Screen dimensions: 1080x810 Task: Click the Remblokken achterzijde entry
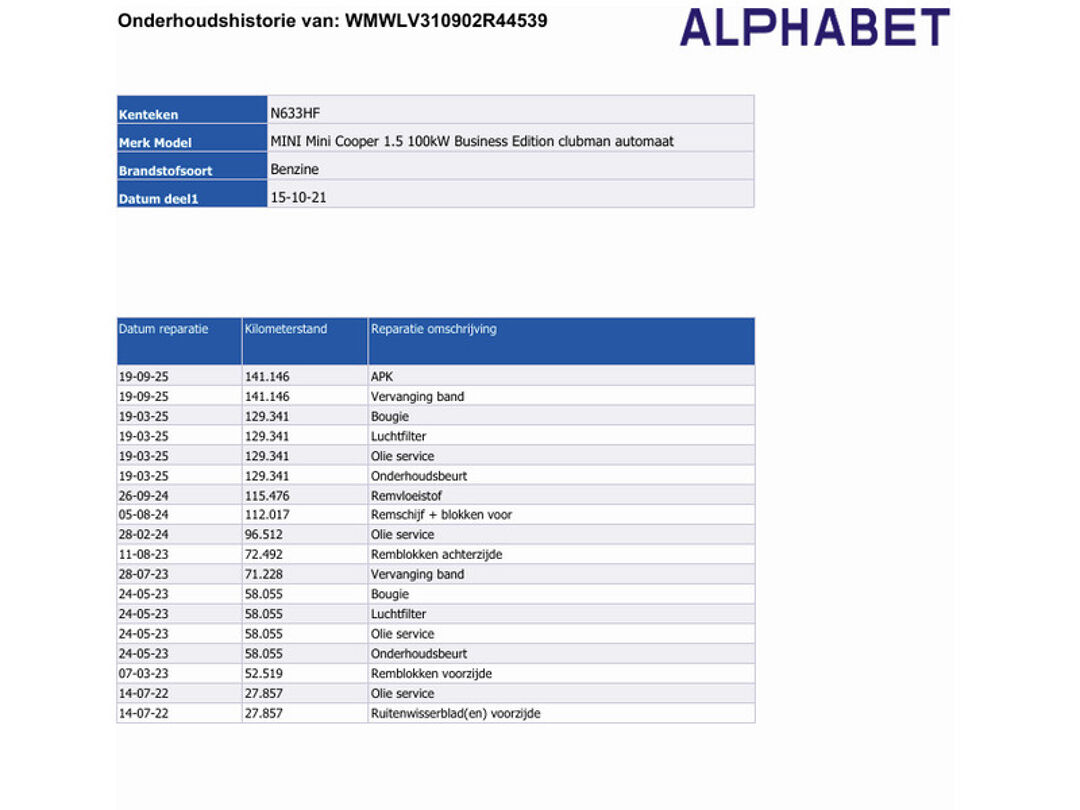[x=436, y=554]
